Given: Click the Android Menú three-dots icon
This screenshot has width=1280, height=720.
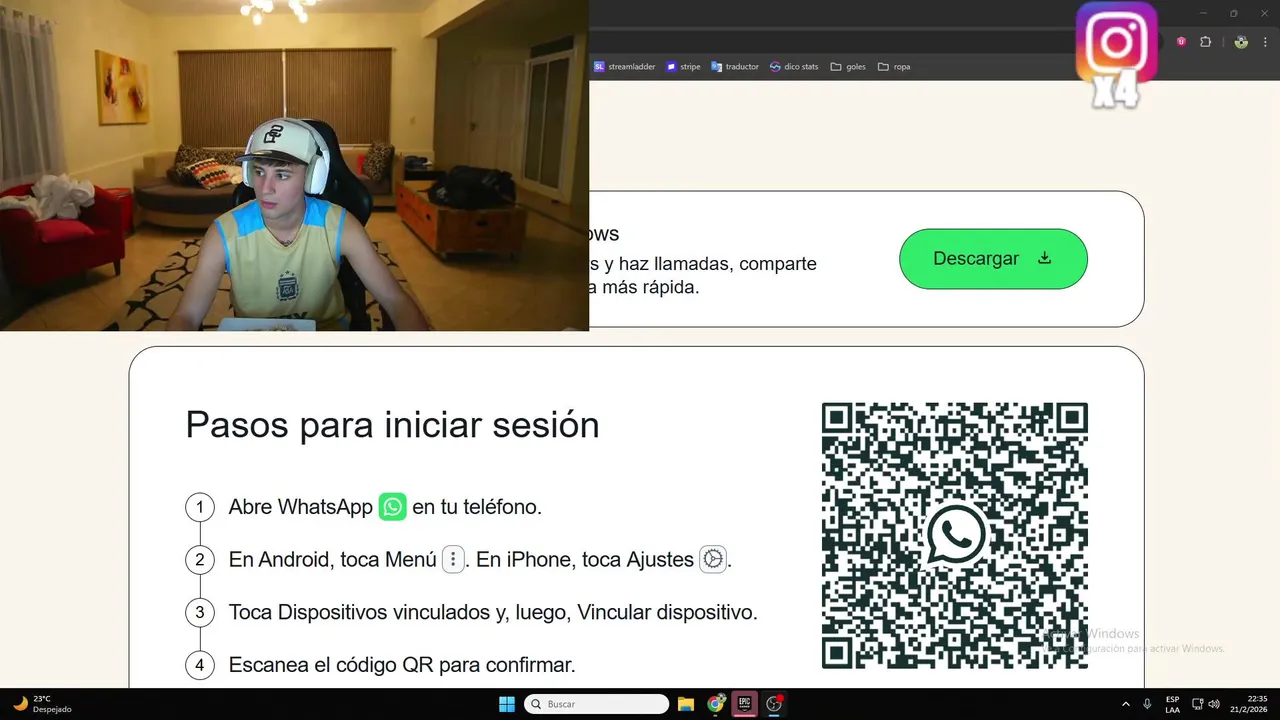Looking at the screenshot, I should [453, 559].
